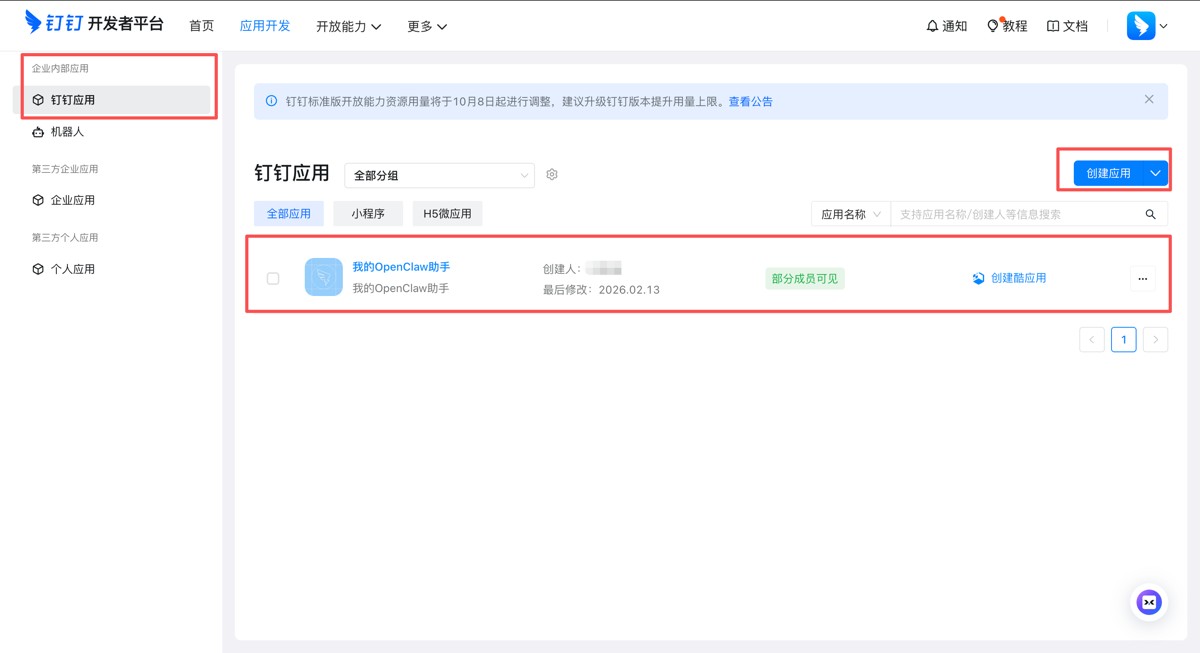Viewport: 1200px width, 653px height.
Task: Tick the checkbox for 我的OpenClaw助手
Action: pos(273,278)
